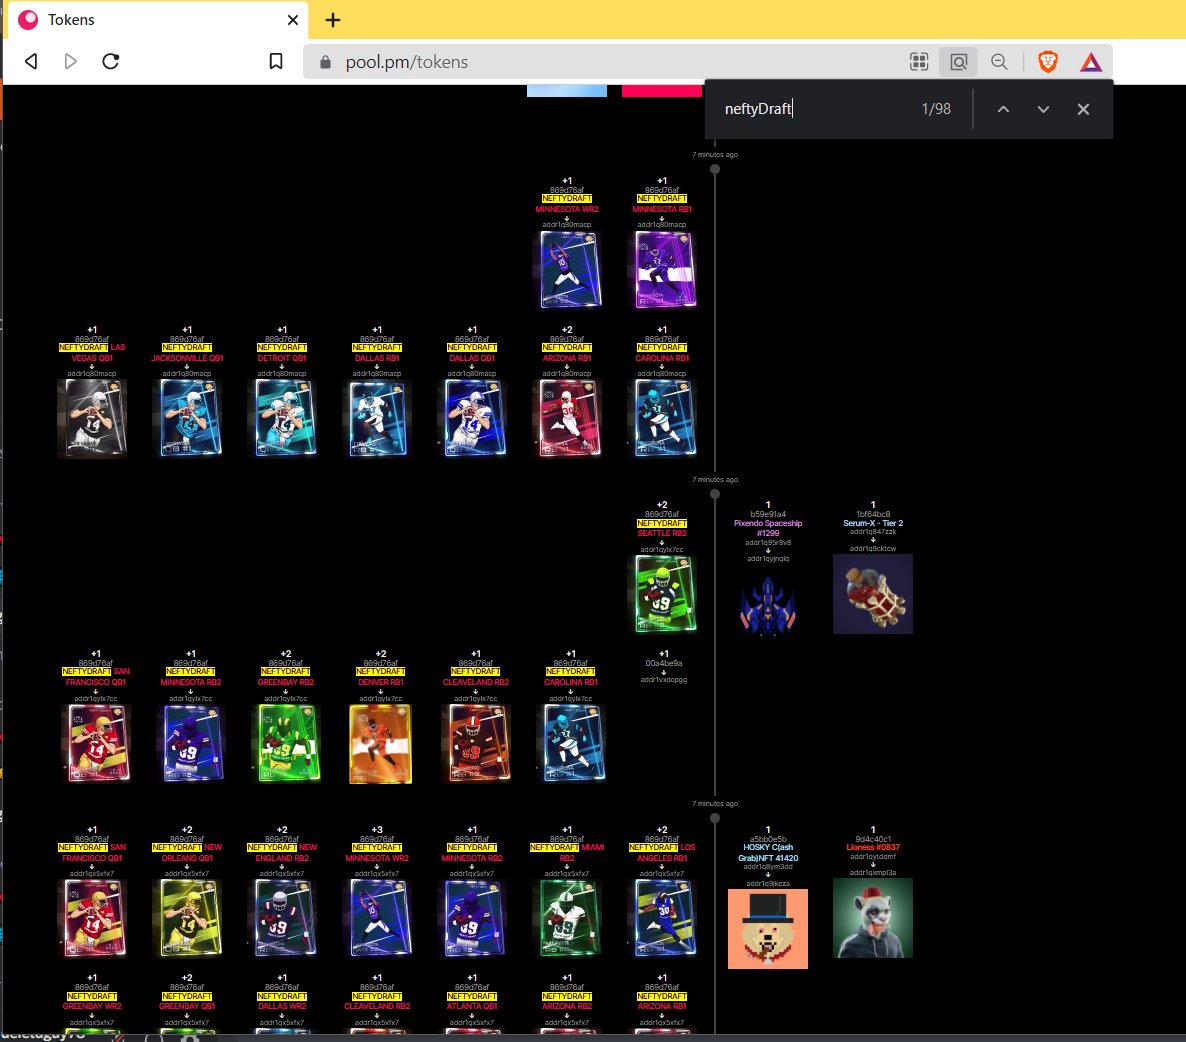Viewport: 1186px width, 1042px height.
Task: Open the Brave Shields lion icon
Action: pyautogui.click(x=1048, y=62)
